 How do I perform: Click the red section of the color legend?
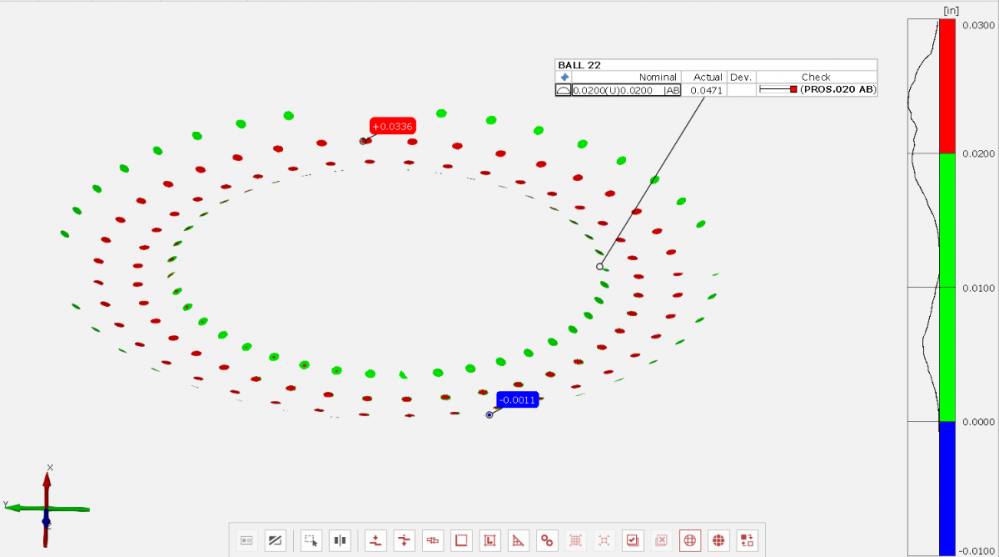(947, 86)
